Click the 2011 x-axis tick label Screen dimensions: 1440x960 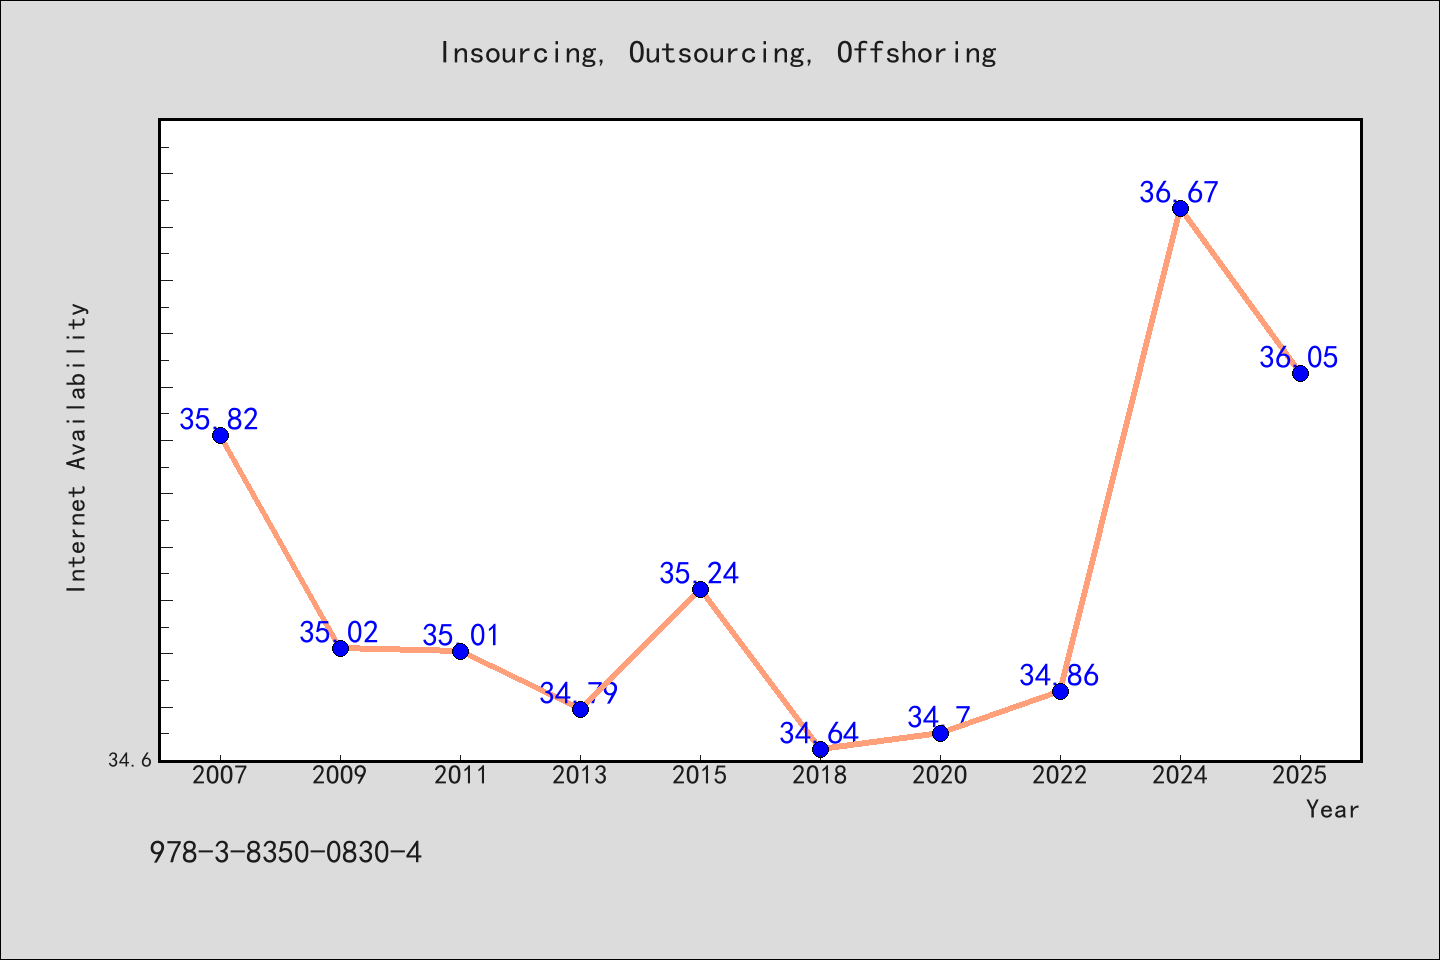(x=460, y=775)
